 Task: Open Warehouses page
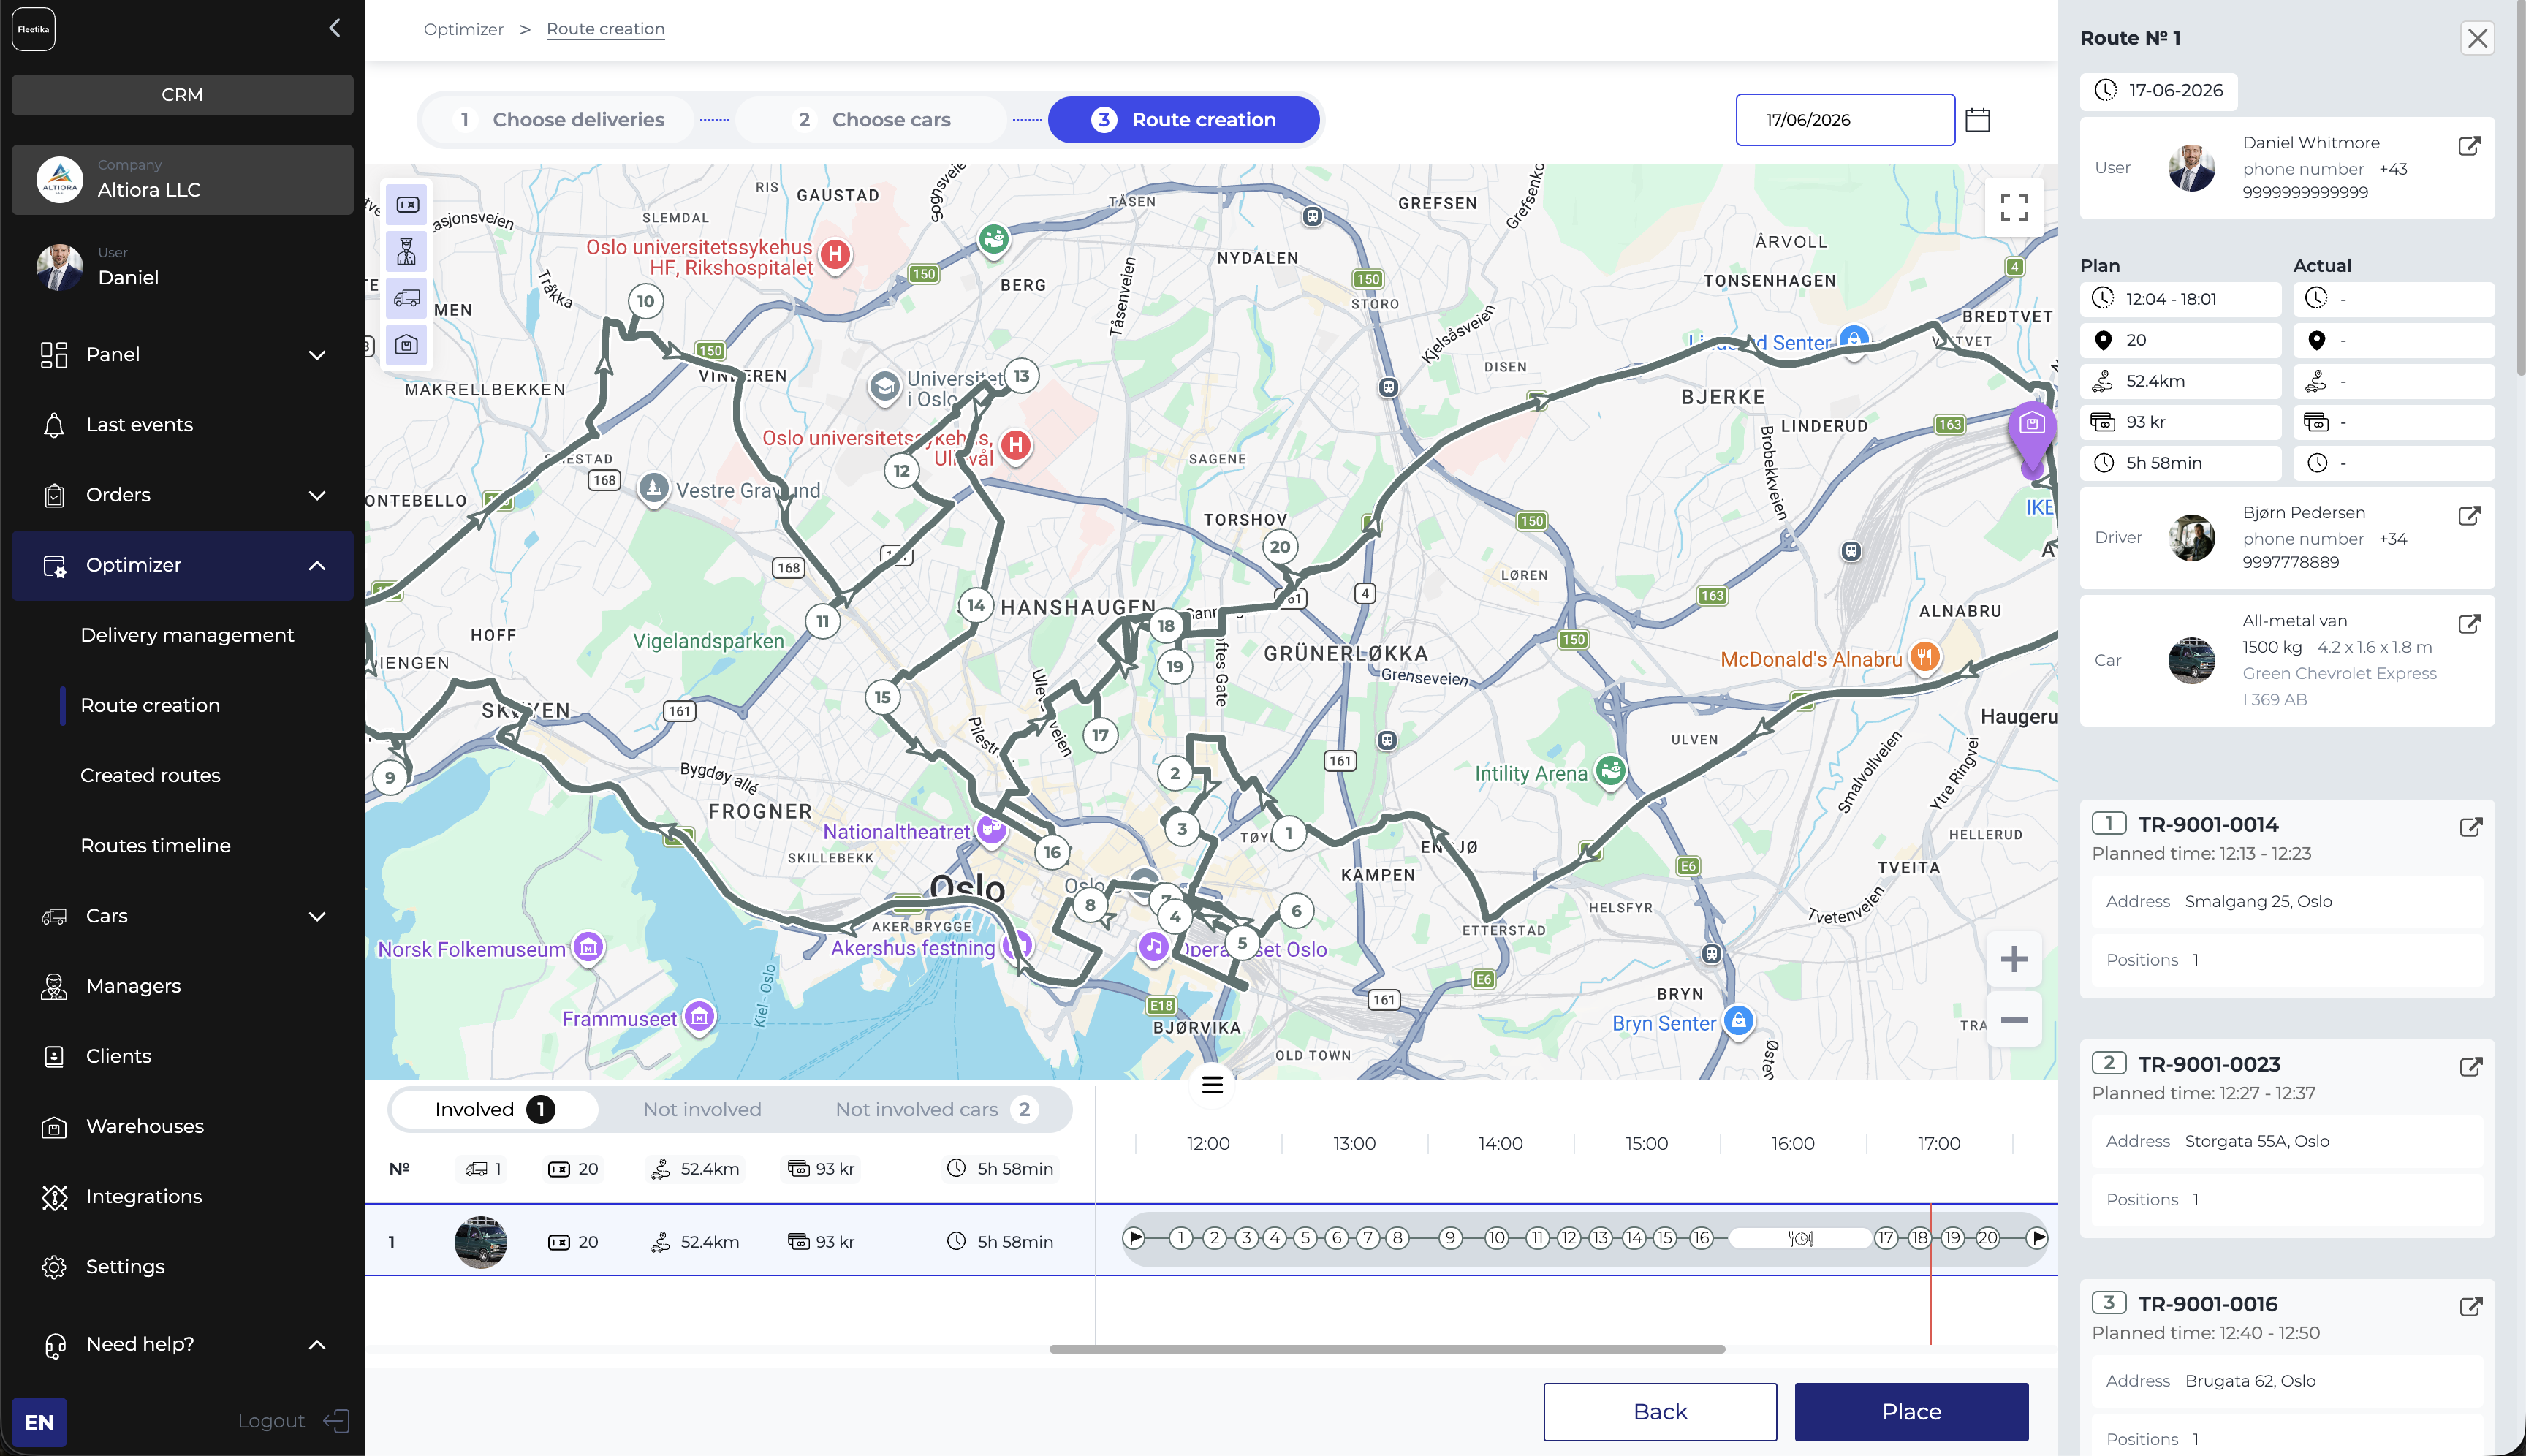tap(182, 1126)
